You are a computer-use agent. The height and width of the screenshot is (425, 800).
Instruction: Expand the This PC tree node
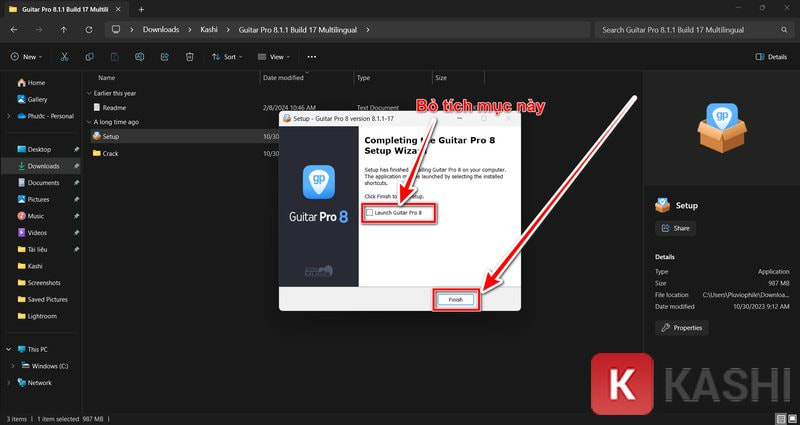[10, 349]
